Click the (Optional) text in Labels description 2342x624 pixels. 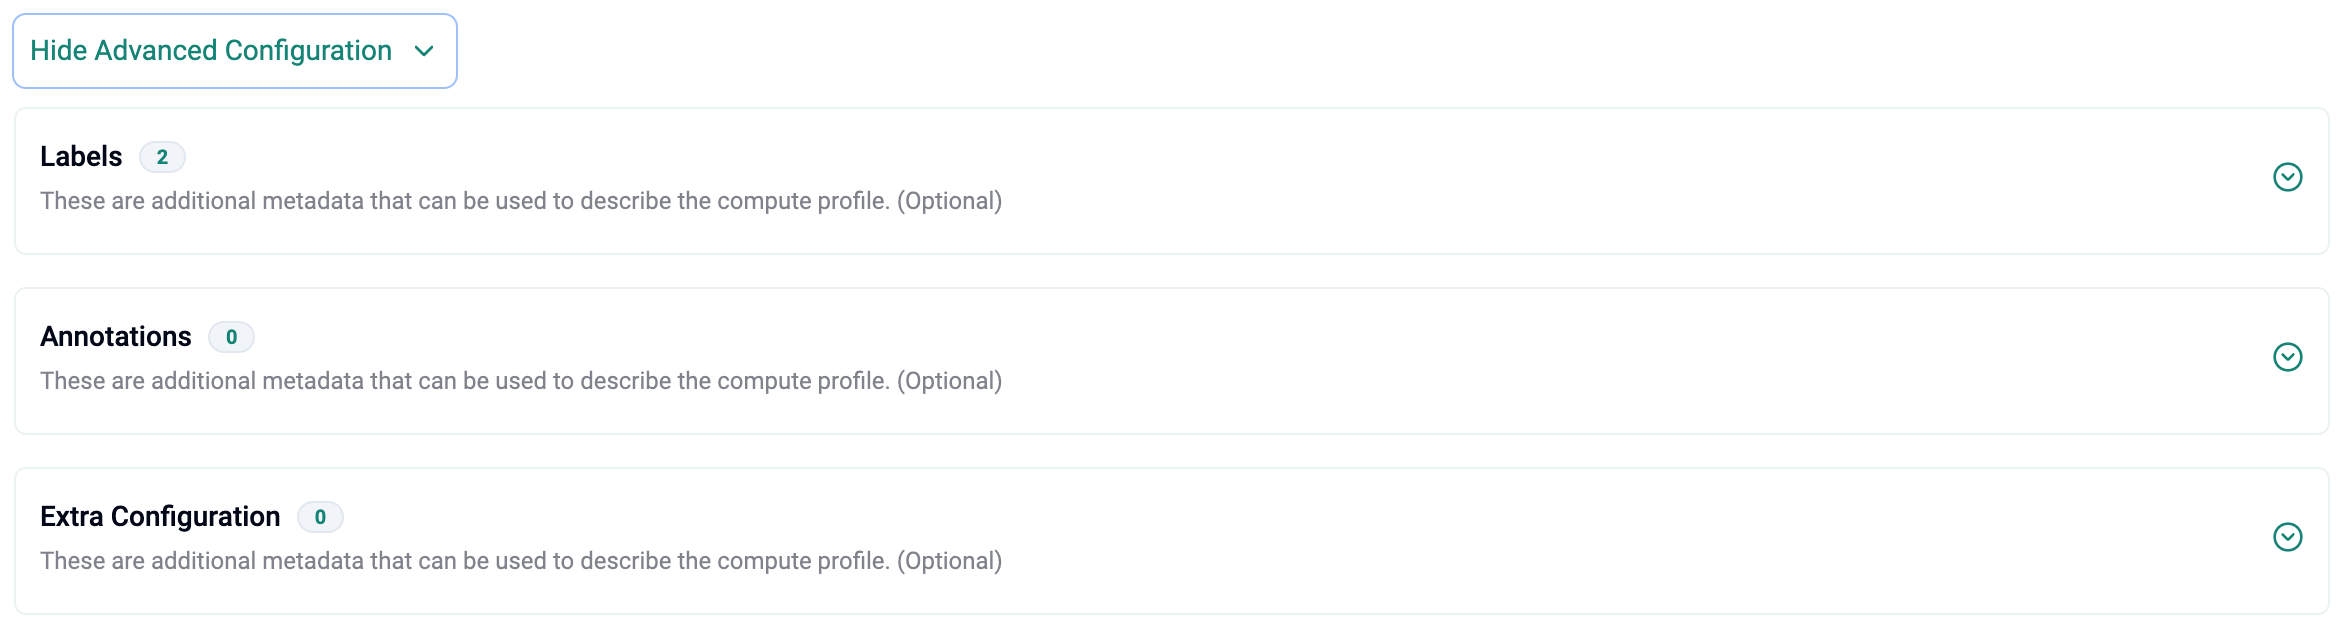click(x=949, y=201)
